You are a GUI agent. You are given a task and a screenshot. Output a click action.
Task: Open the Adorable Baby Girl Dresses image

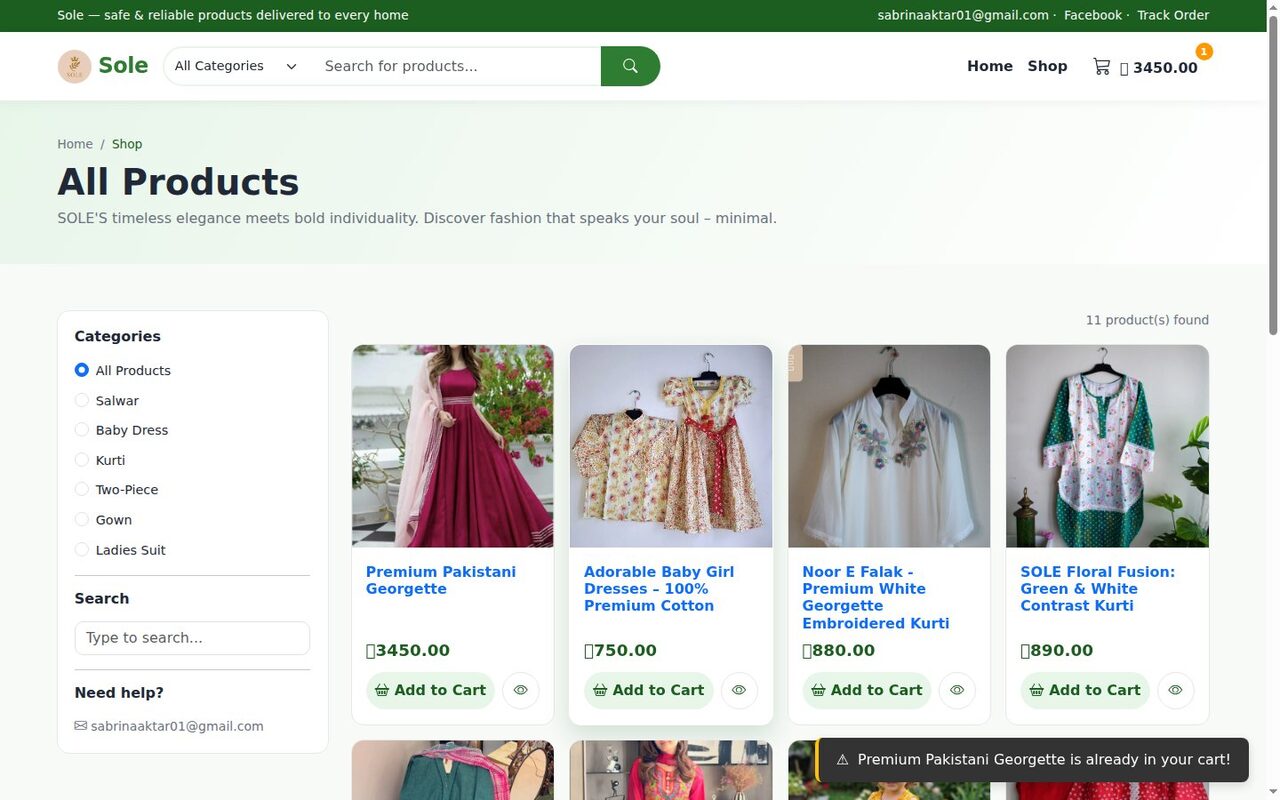pos(671,446)
